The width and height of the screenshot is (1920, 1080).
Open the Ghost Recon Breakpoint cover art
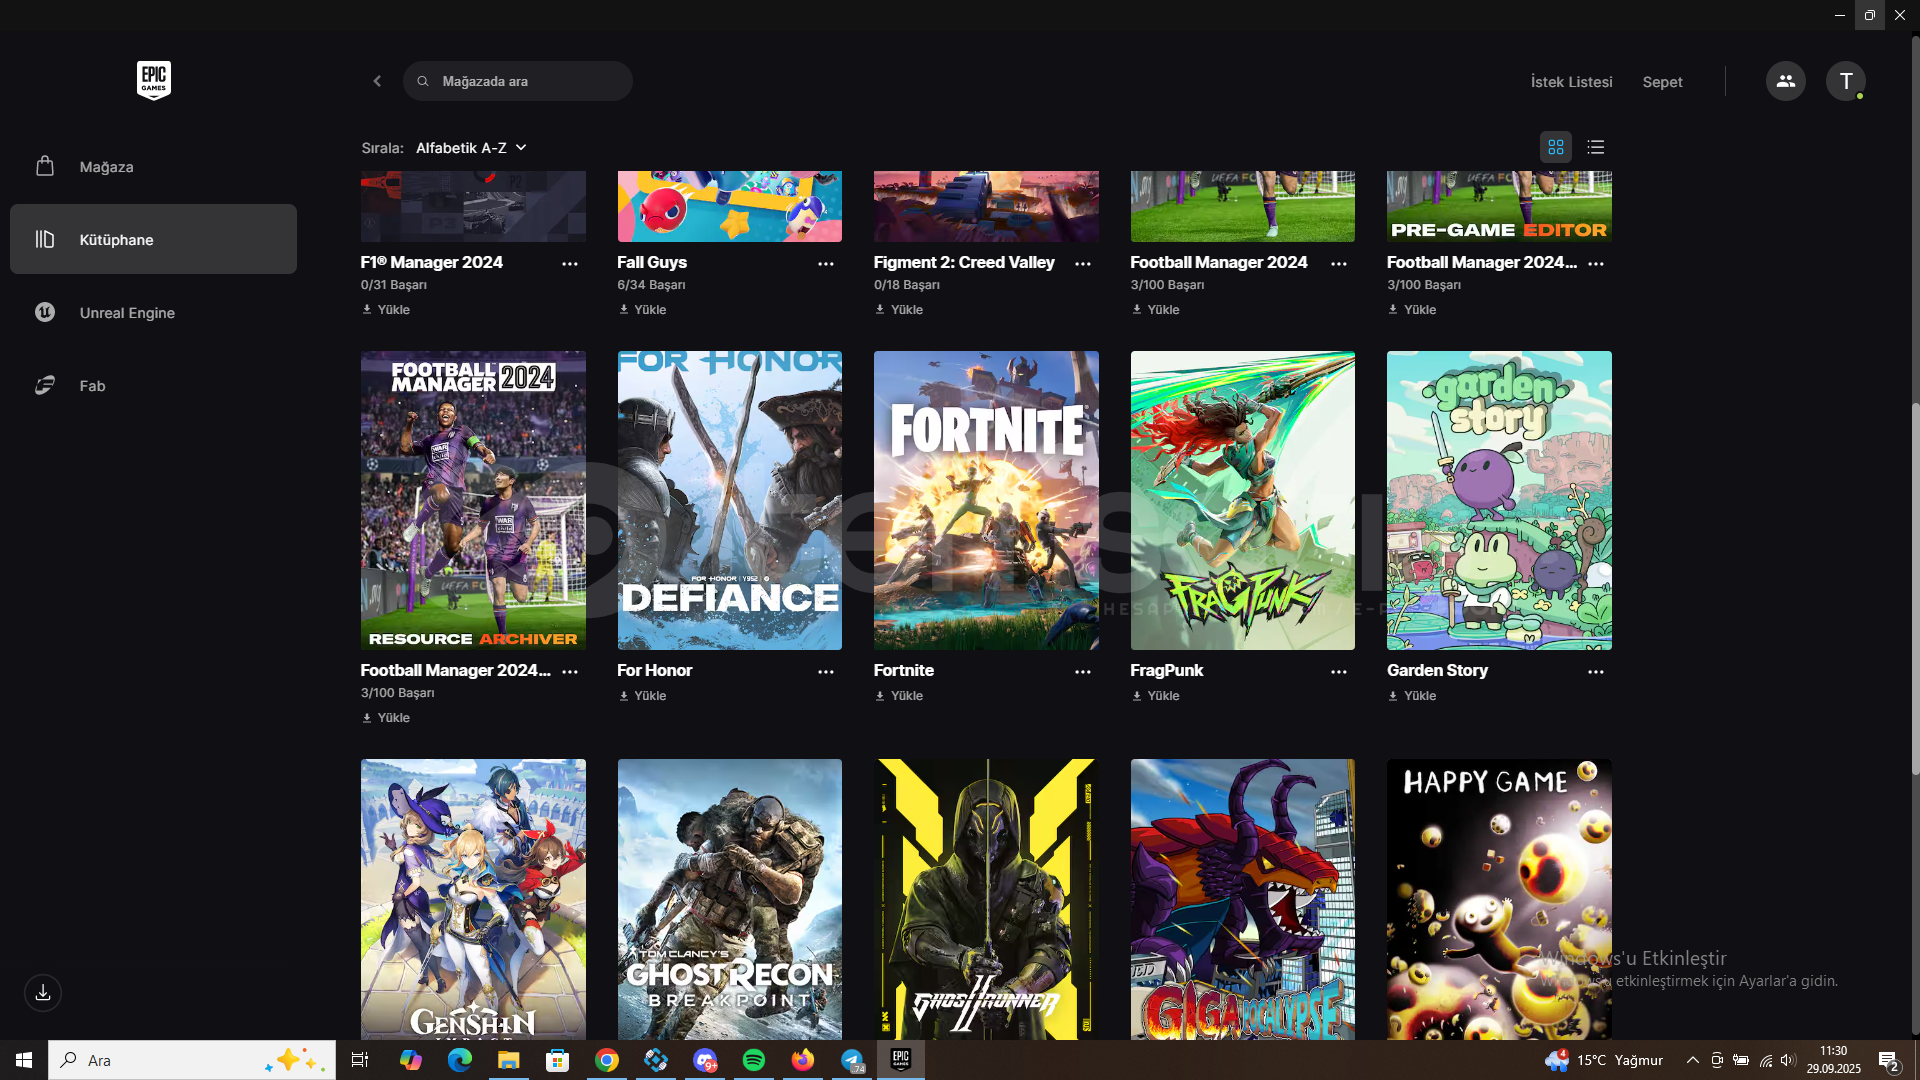pos(730,899)
